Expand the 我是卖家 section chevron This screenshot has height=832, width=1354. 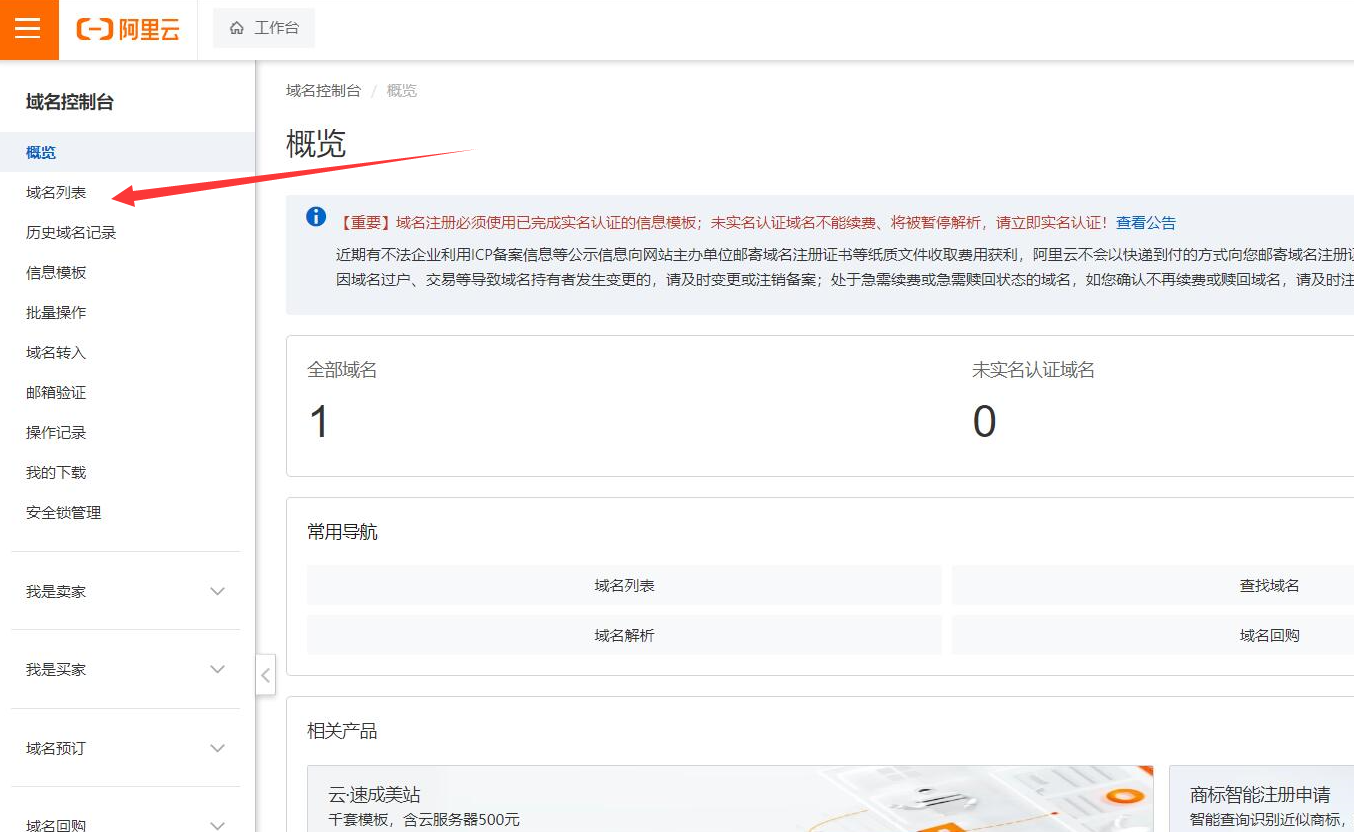pyautogui.click(x=218, y=591)
